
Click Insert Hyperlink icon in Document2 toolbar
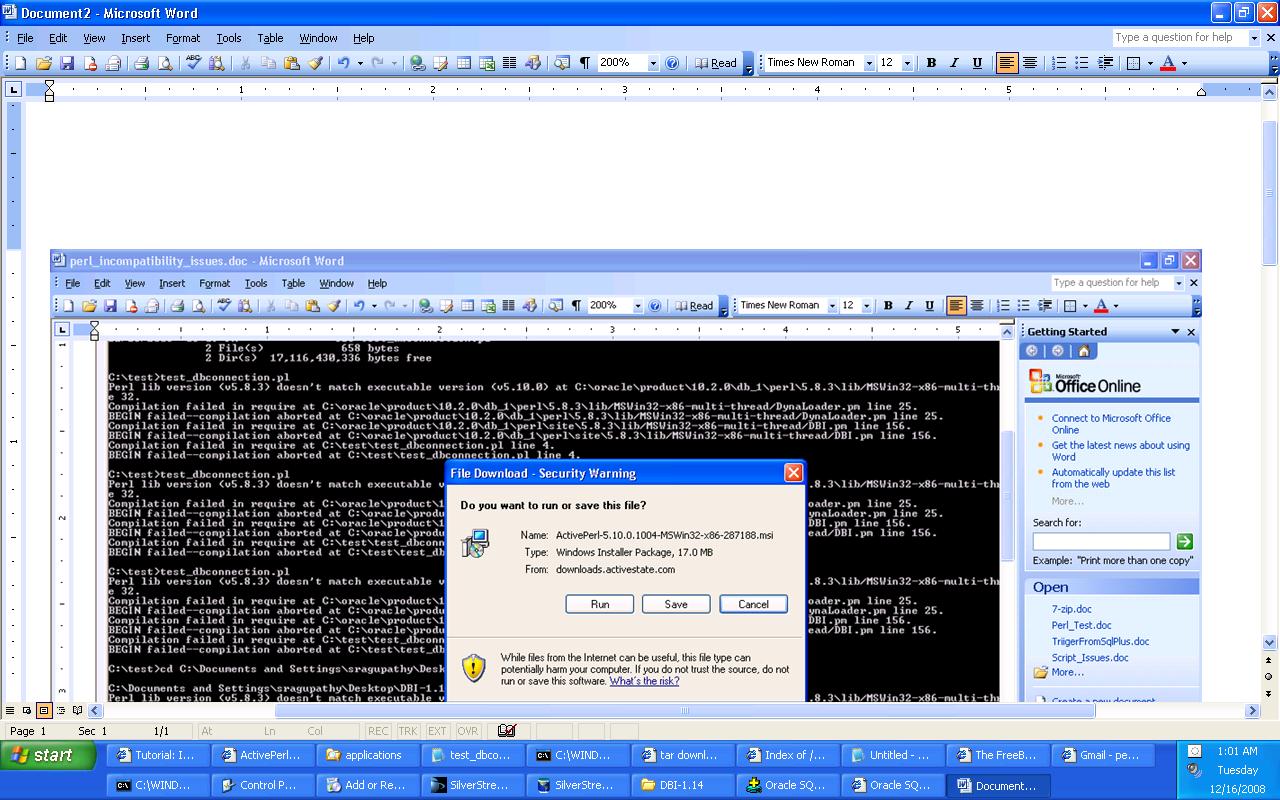pos(417,63)
